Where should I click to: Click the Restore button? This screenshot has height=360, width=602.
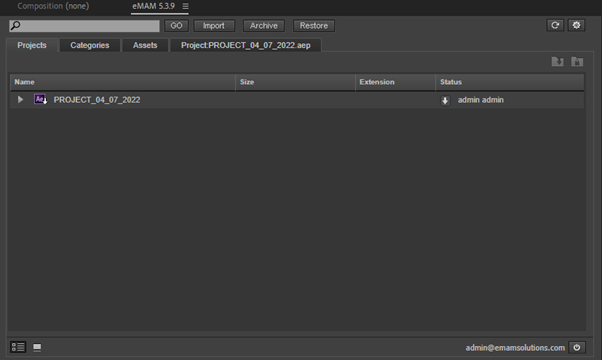pos(314,26)
